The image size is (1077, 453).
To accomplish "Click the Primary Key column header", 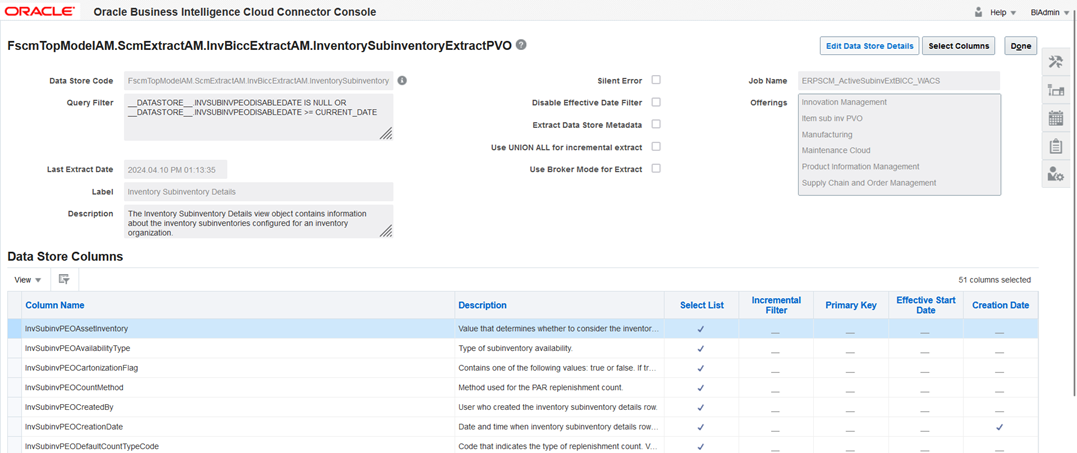I will click(850, 305).
